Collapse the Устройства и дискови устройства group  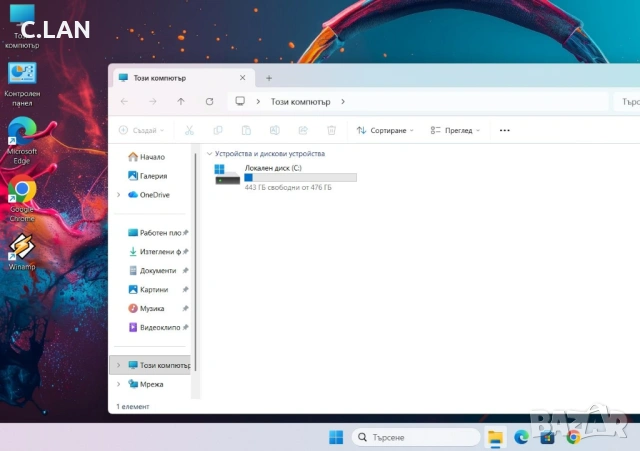pyautogui.click(x=209, y=154)
